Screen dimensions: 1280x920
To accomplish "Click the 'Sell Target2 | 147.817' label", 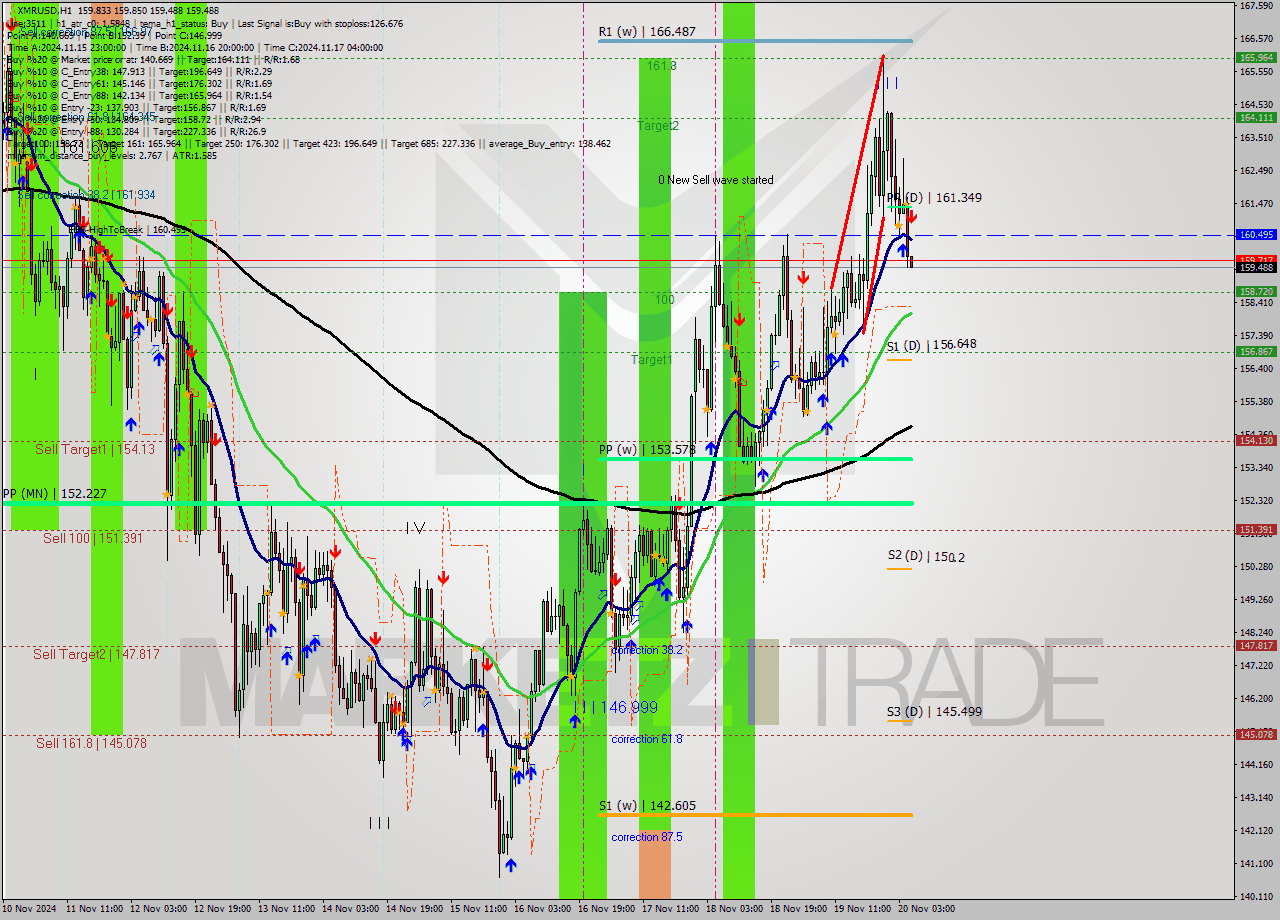I will coord(96,654).
